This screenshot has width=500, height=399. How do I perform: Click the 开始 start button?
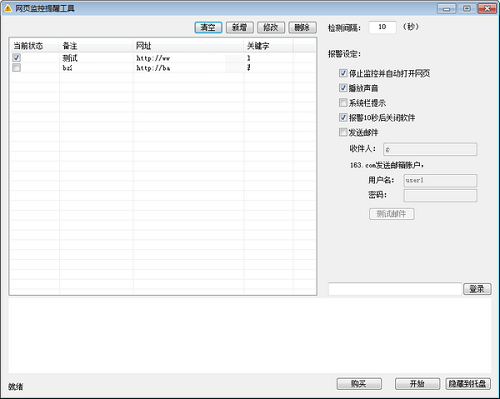click(x=417, y=384)
